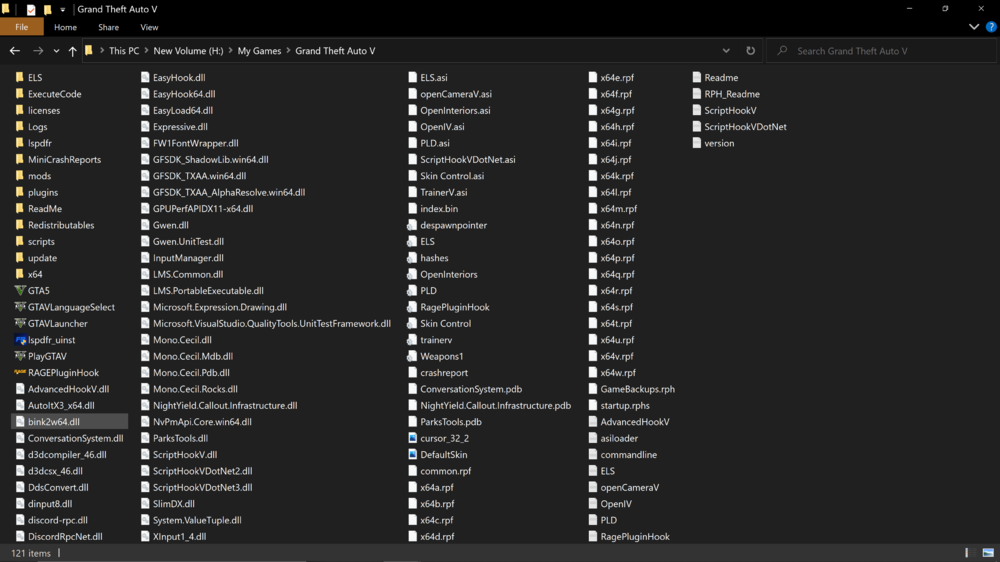Refresh the Grand Theft Auto V folder
Screen dimensions: 1000x562
coord(751,51)
